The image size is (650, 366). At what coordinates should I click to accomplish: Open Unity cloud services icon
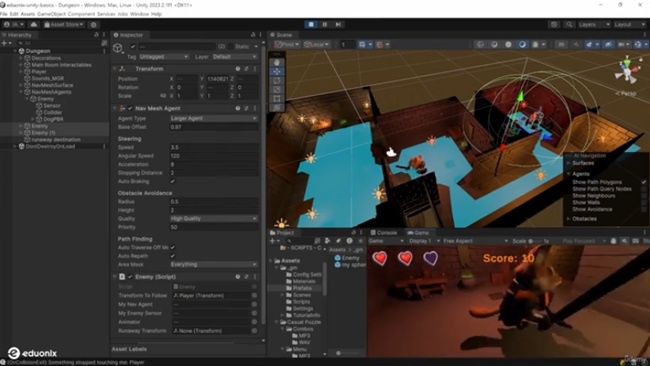coord(34,25)
